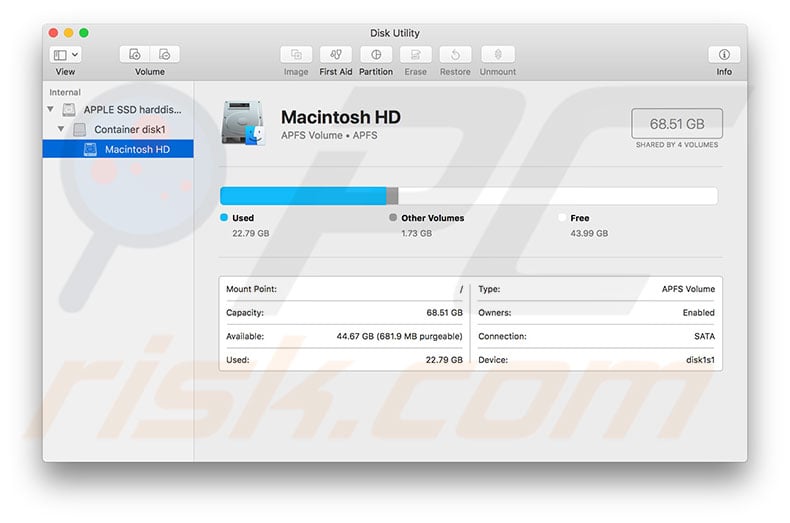Screen dimensions: 790x523
Task: Click the gray Other Volumes legend dot
Action: point(393,218)
